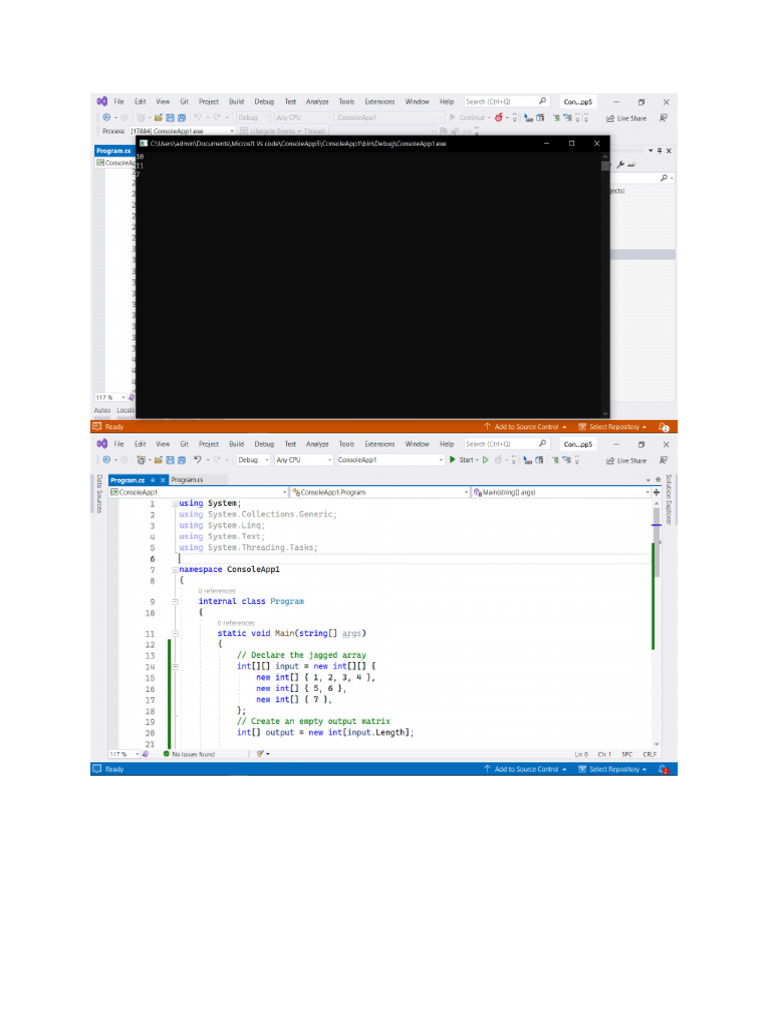This screenshot has width=768, height=1024.
Task: Click the Save All icon in lower window toolbar
Action: pos(181,460)
